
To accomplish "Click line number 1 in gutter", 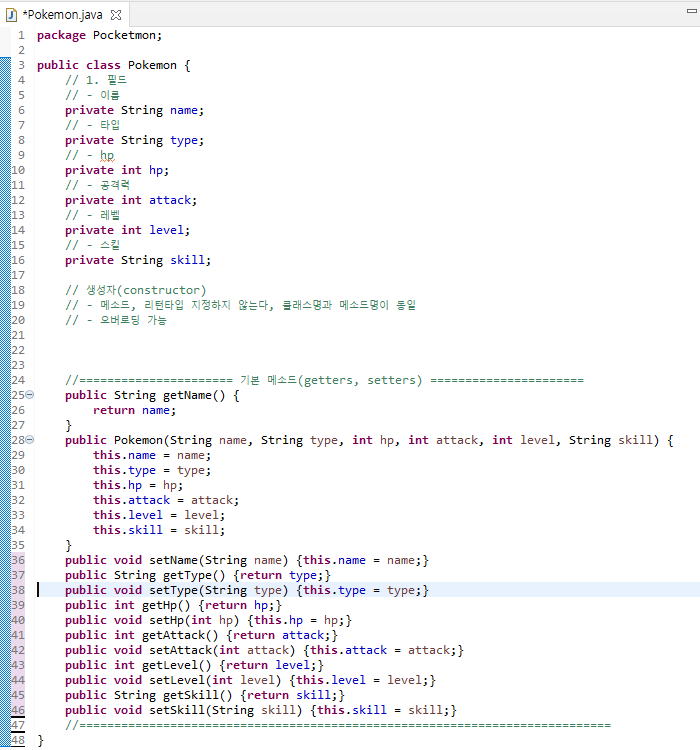I will coord(21,35).
